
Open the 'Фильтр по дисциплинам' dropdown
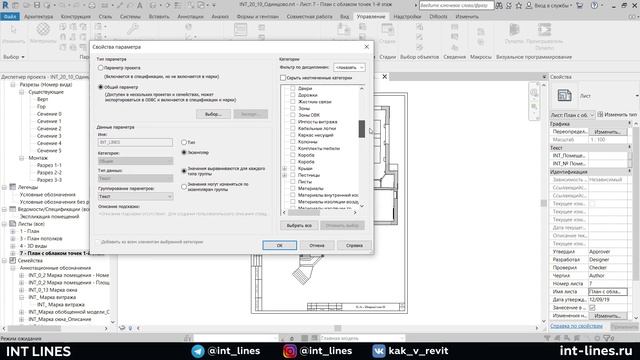click(x=349, y=67)
